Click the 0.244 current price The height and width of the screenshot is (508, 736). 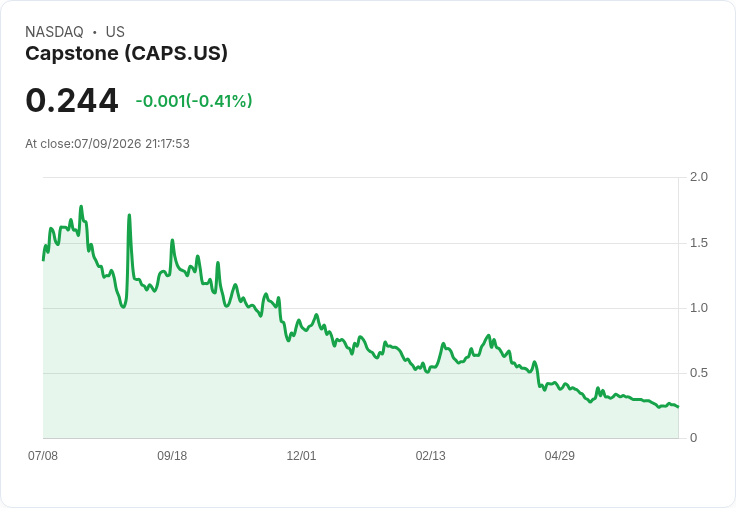click(72, 100)
